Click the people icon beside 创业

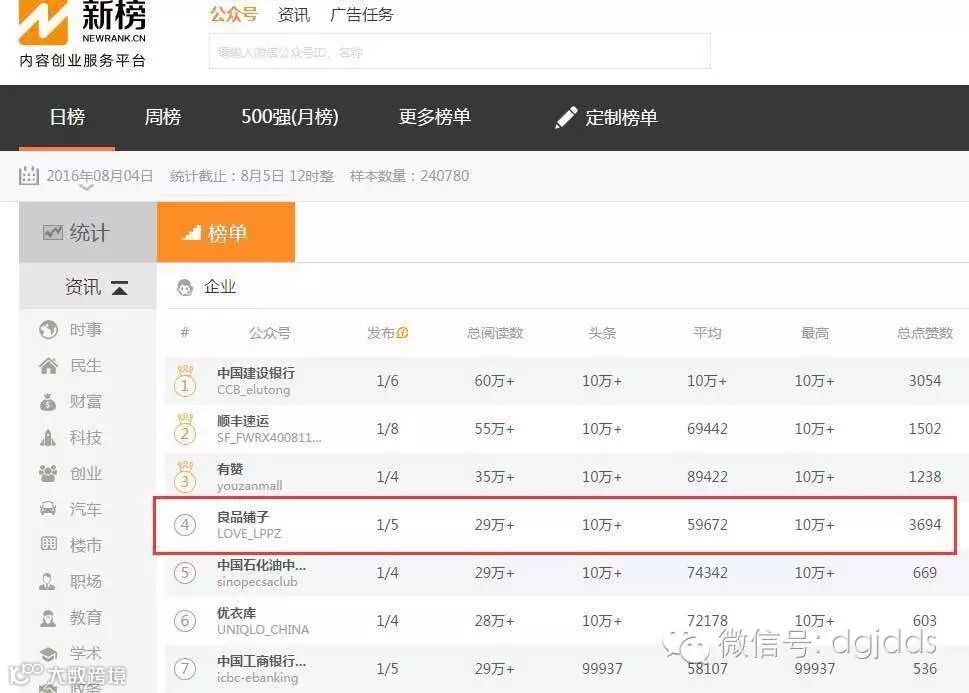(x=48, y=474)
